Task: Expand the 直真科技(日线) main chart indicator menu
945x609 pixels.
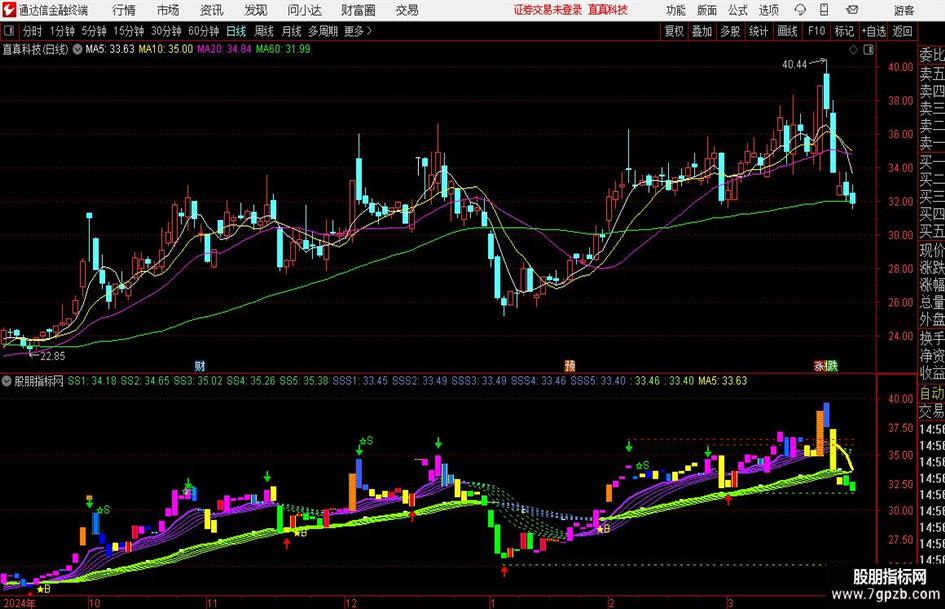Action: [x=77, y=49]
